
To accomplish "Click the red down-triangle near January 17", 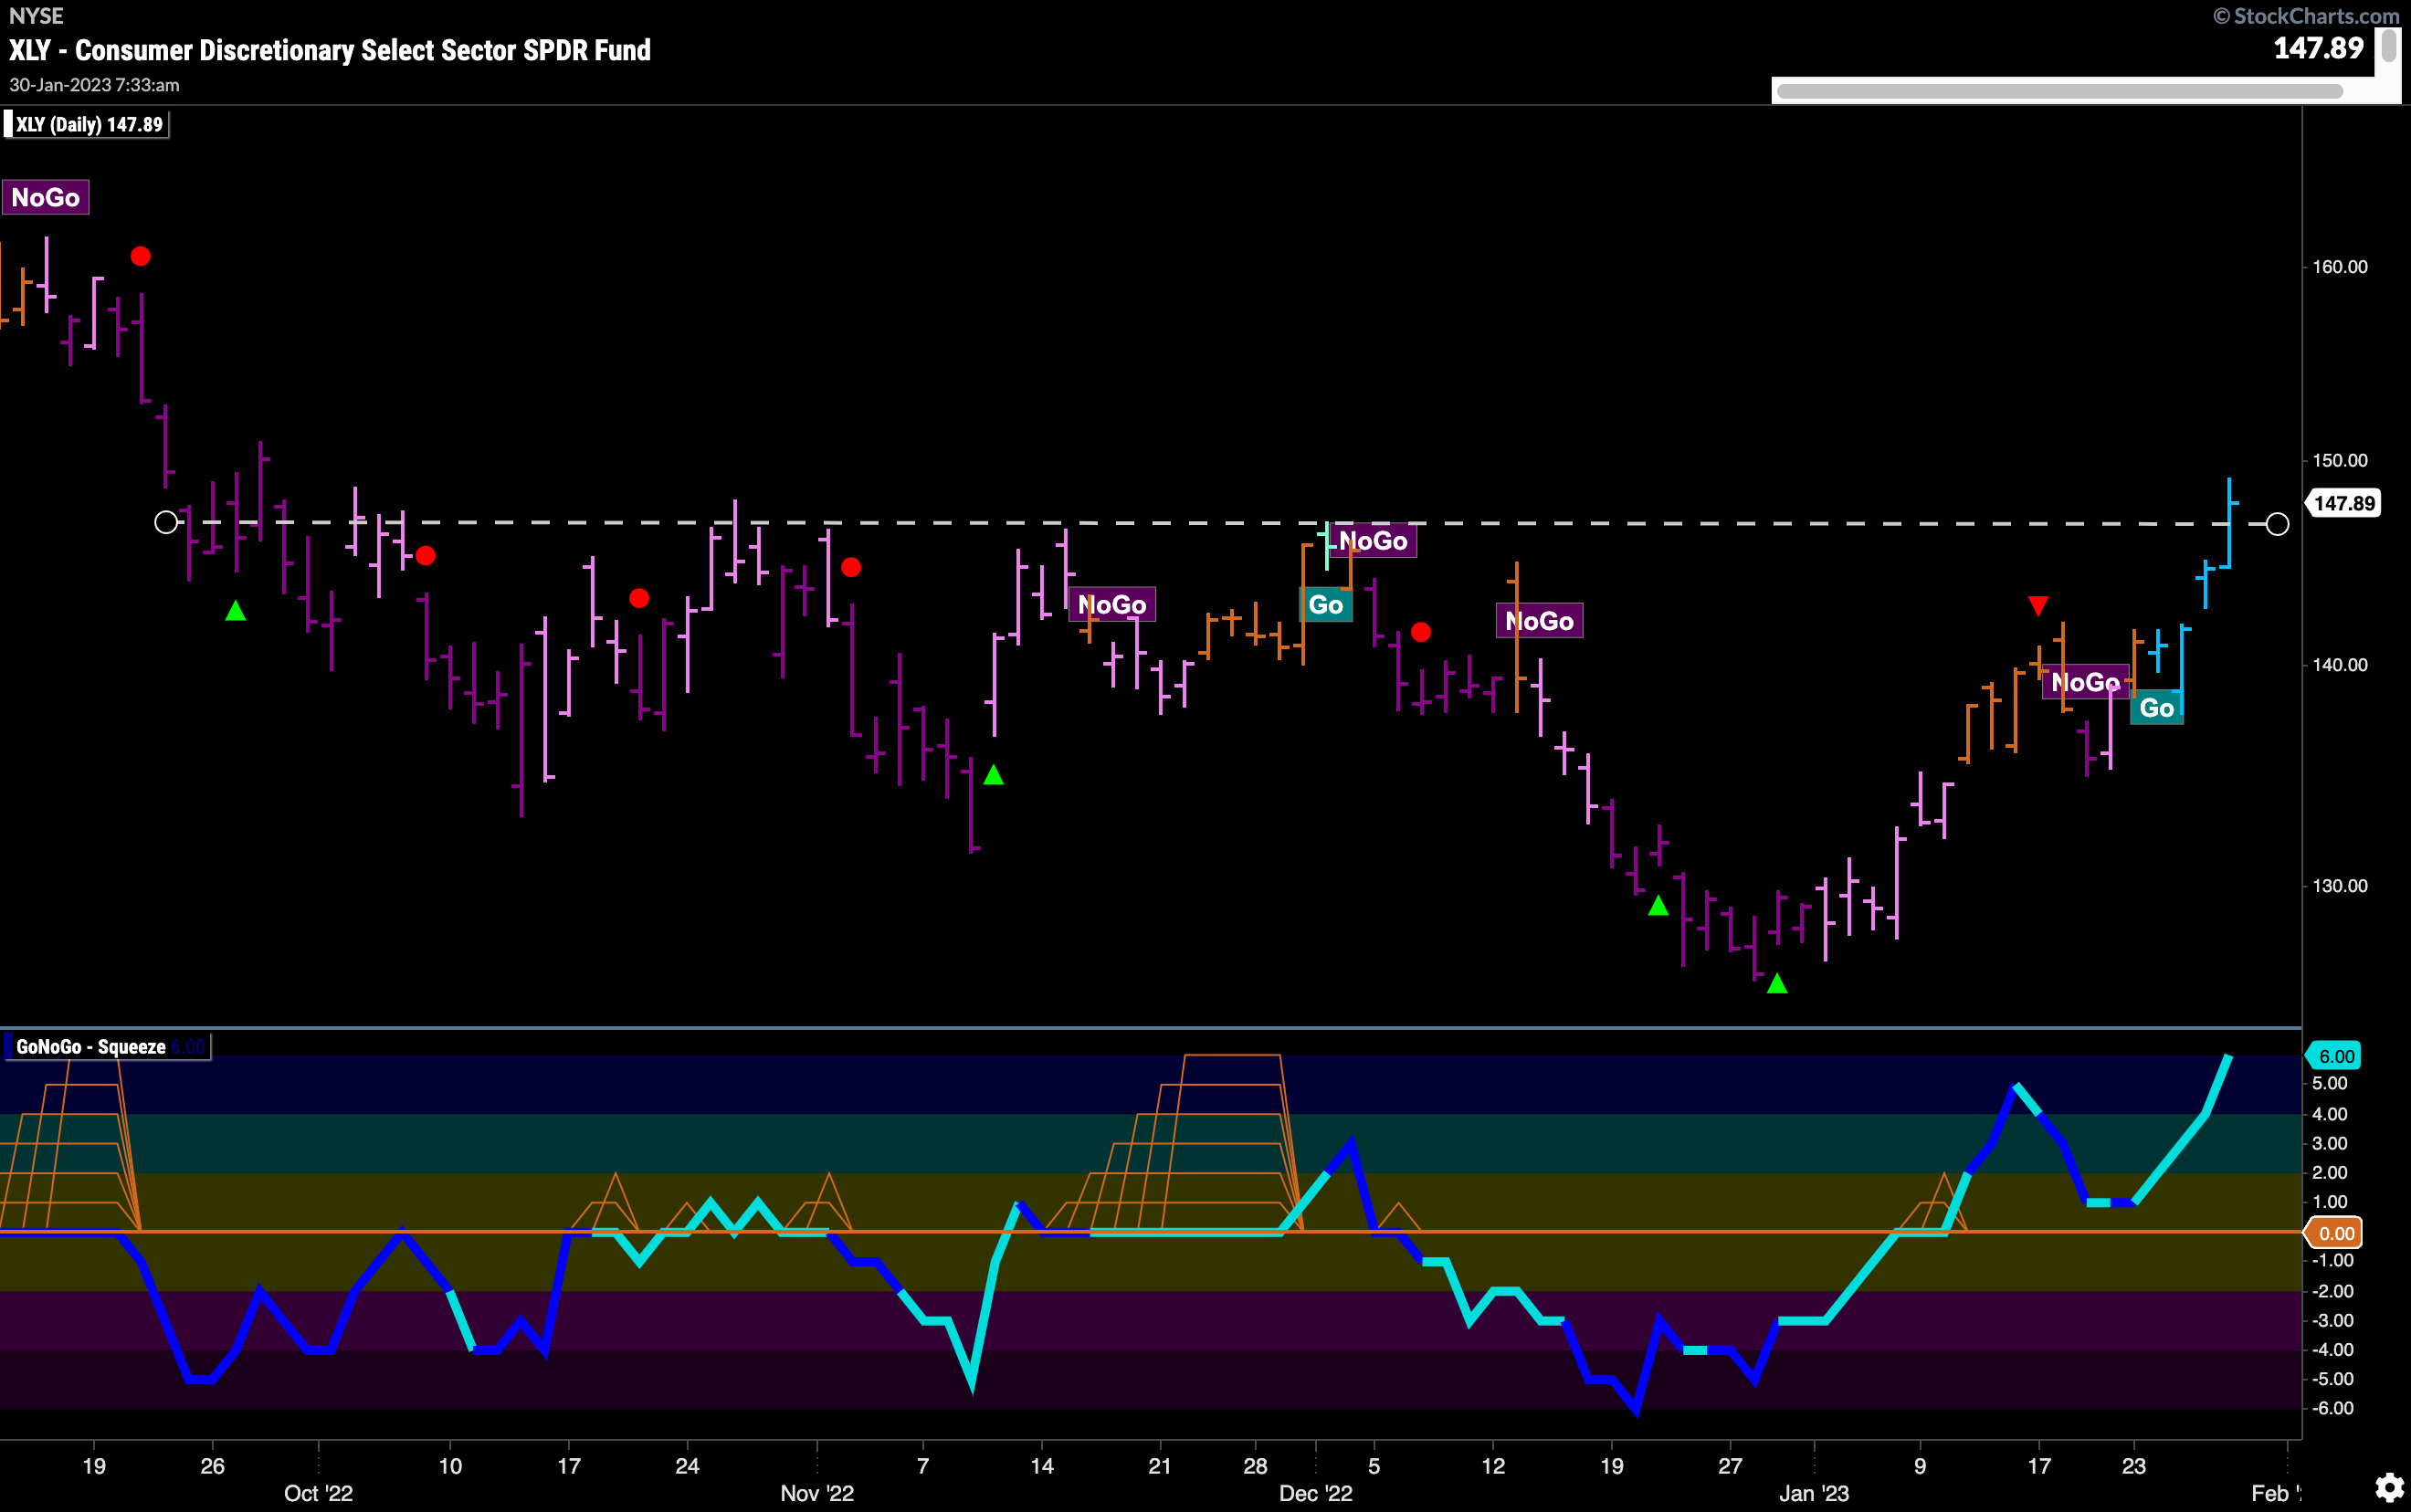I will coord(2038,606).
